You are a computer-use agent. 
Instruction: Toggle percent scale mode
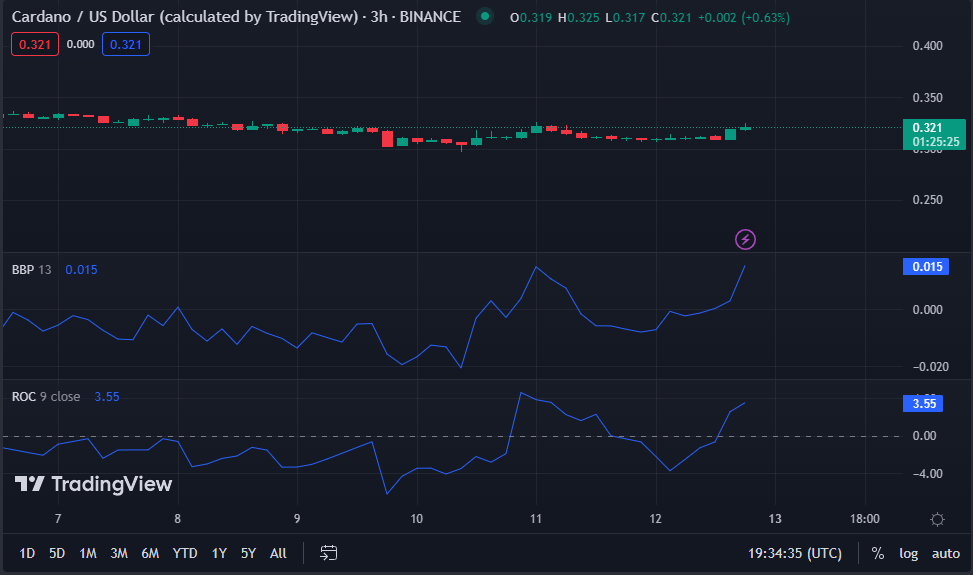click(x=877, y=553)
